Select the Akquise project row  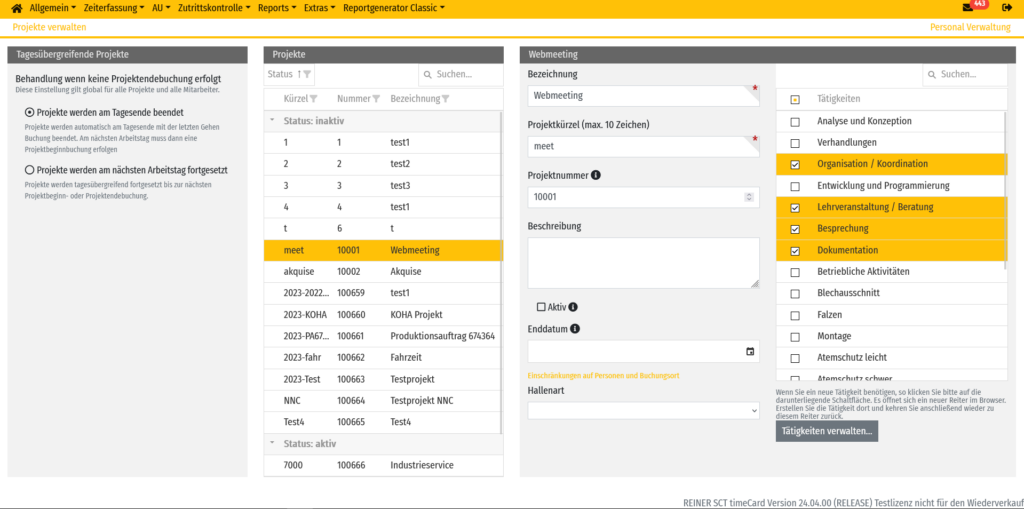383,272
